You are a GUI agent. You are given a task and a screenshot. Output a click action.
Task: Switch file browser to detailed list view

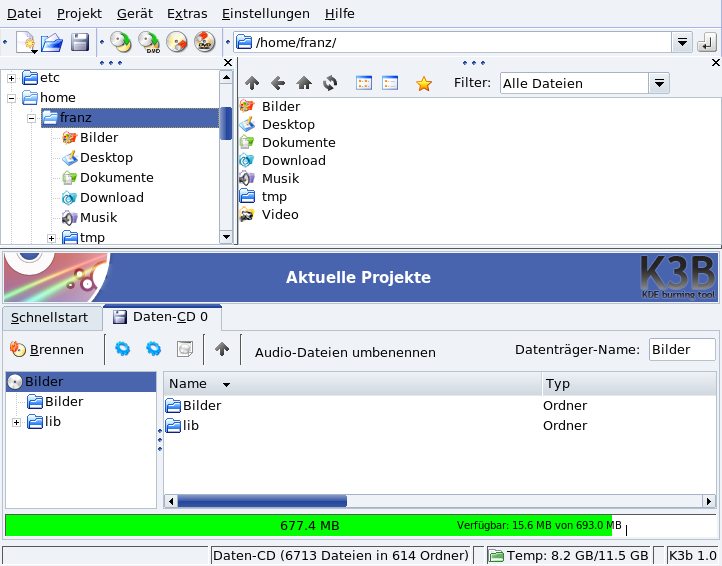pyautogui.click(x=390, y=83)
